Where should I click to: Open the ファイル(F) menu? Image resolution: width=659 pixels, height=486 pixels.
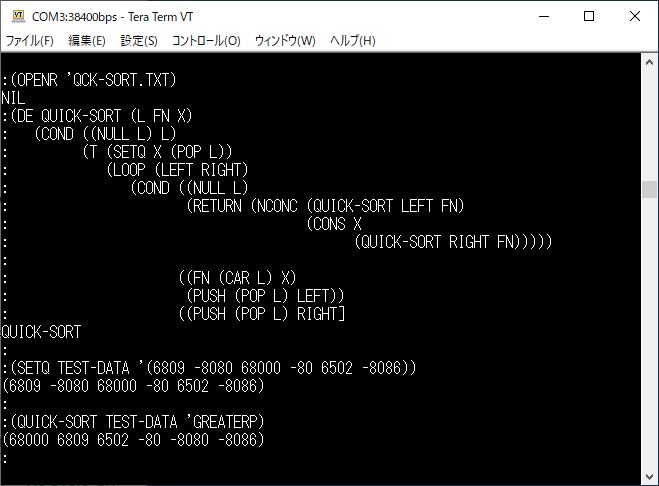29,41
